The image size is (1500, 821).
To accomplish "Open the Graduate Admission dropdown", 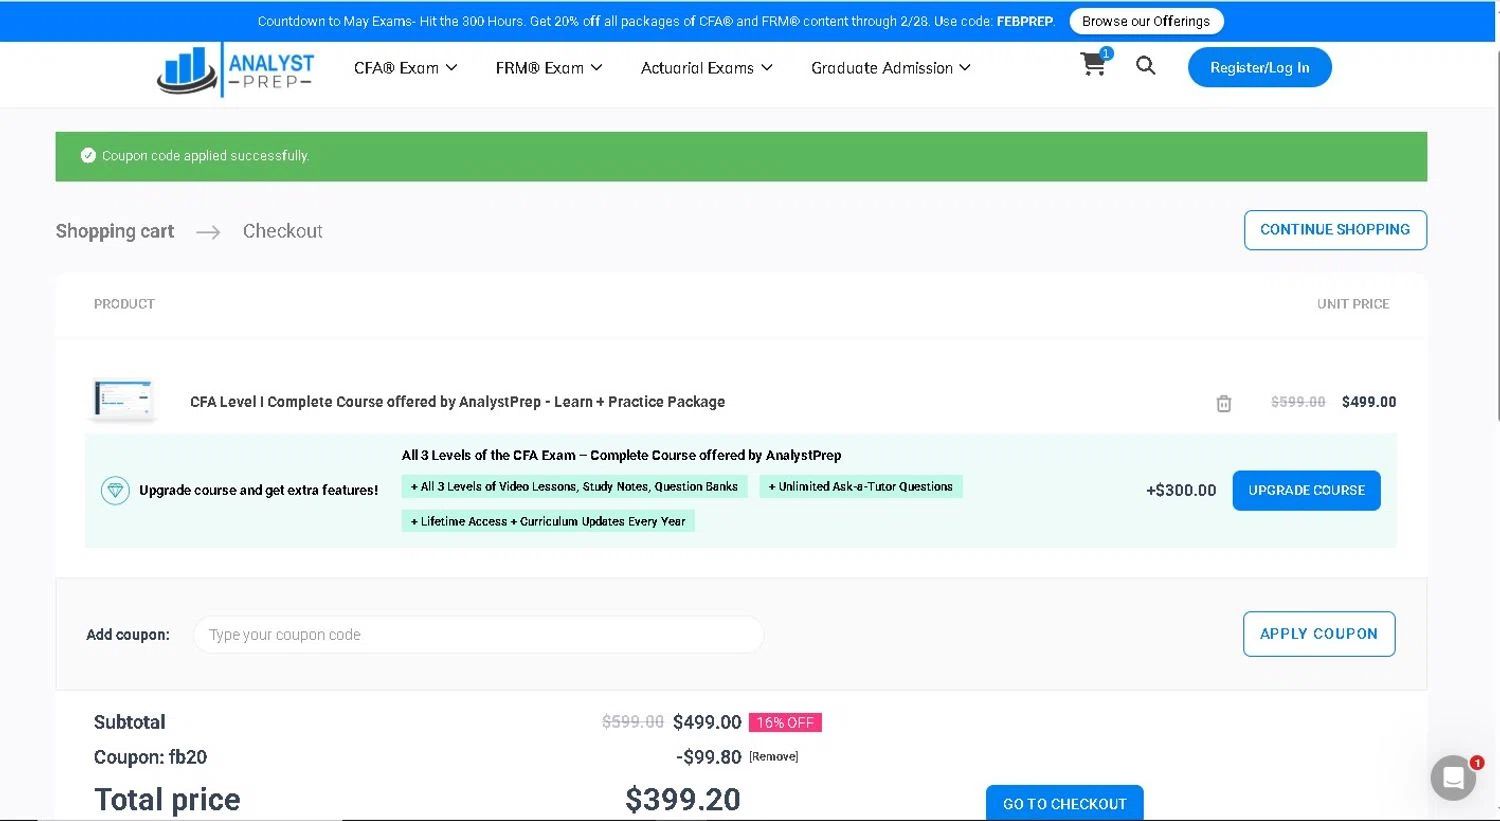I will [890, 68].
